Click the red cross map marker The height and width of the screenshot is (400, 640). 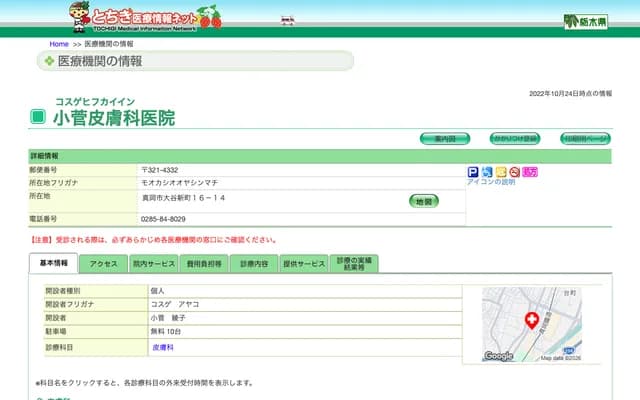coord(531,321)
